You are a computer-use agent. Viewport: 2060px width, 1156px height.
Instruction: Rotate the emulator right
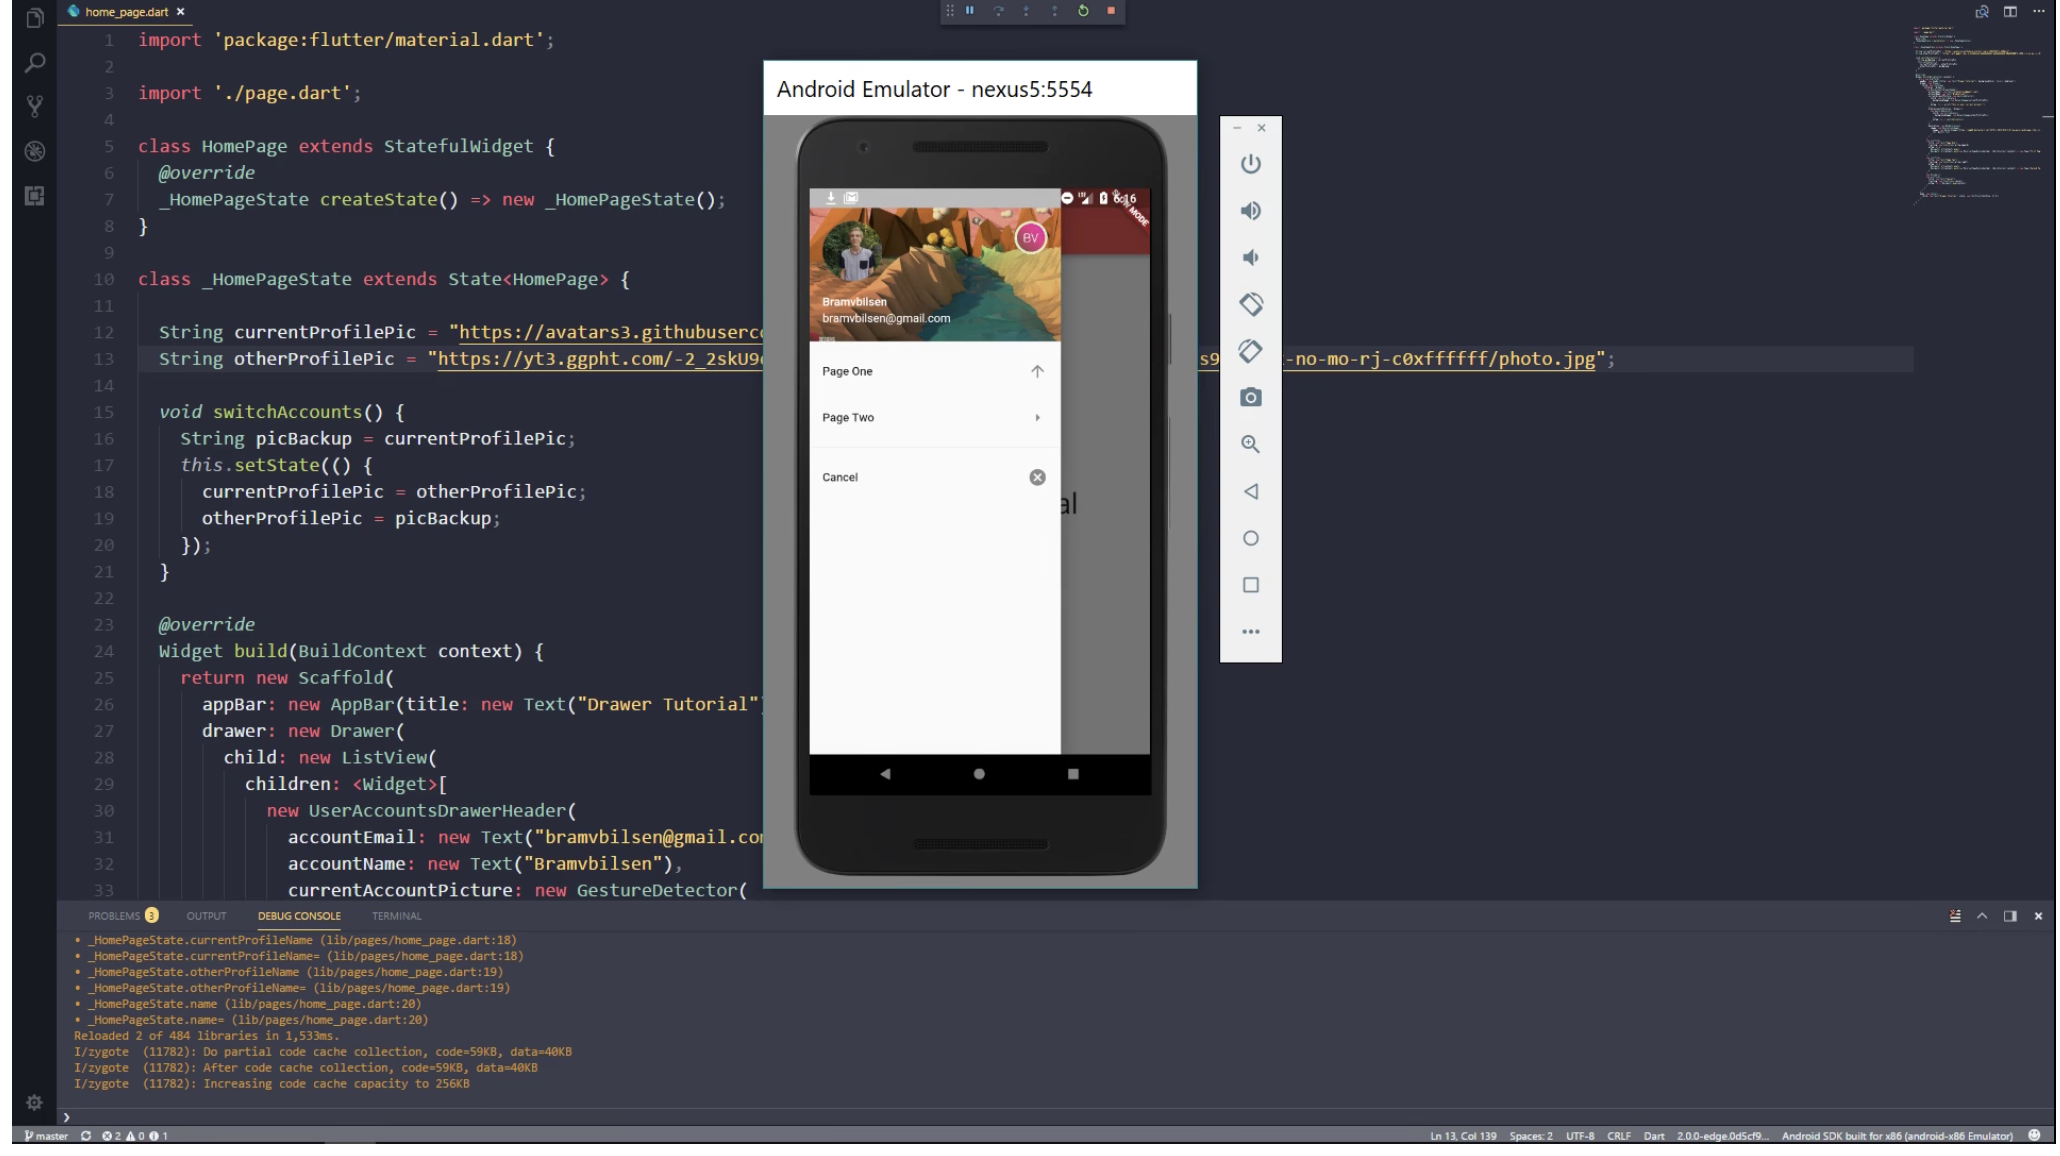click(1250, 351)
